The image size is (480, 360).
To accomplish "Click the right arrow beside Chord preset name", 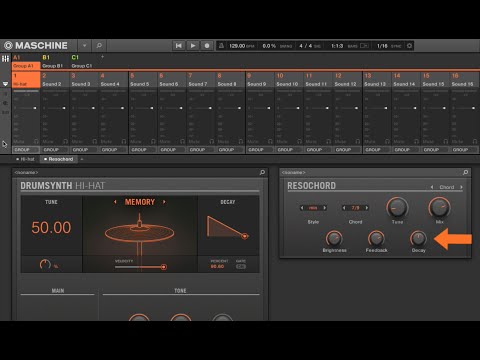I will [461, 187].
